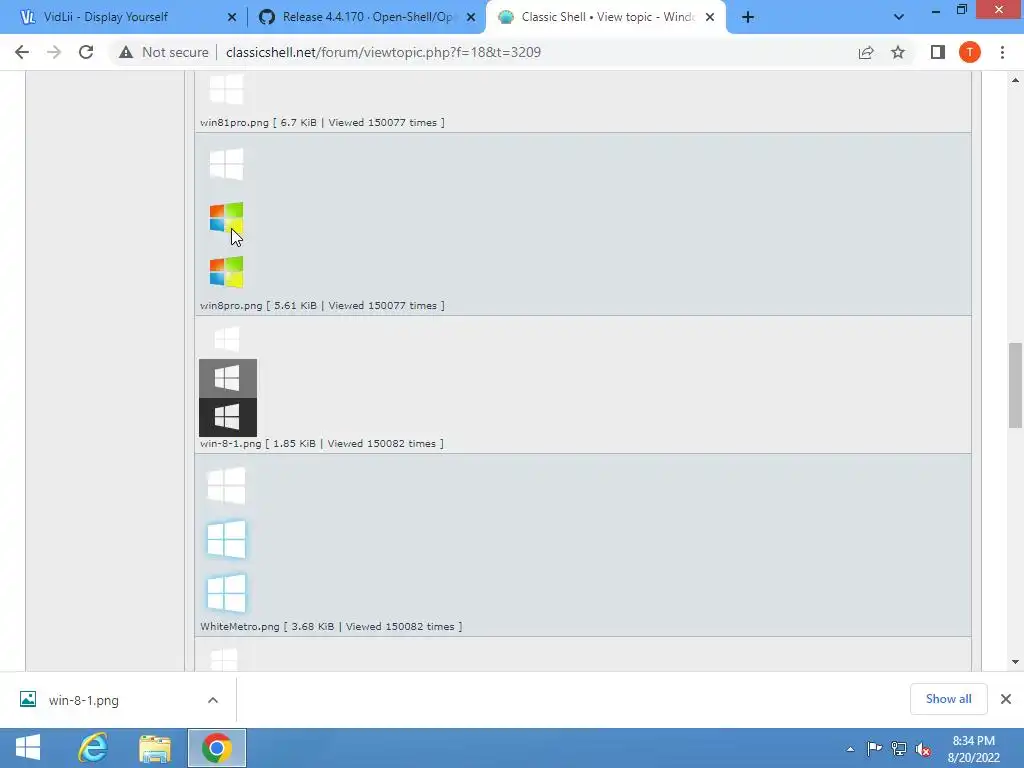Reload the Classic Shell page
This screenshot has width=1024, height=768.
coord(86,52)
